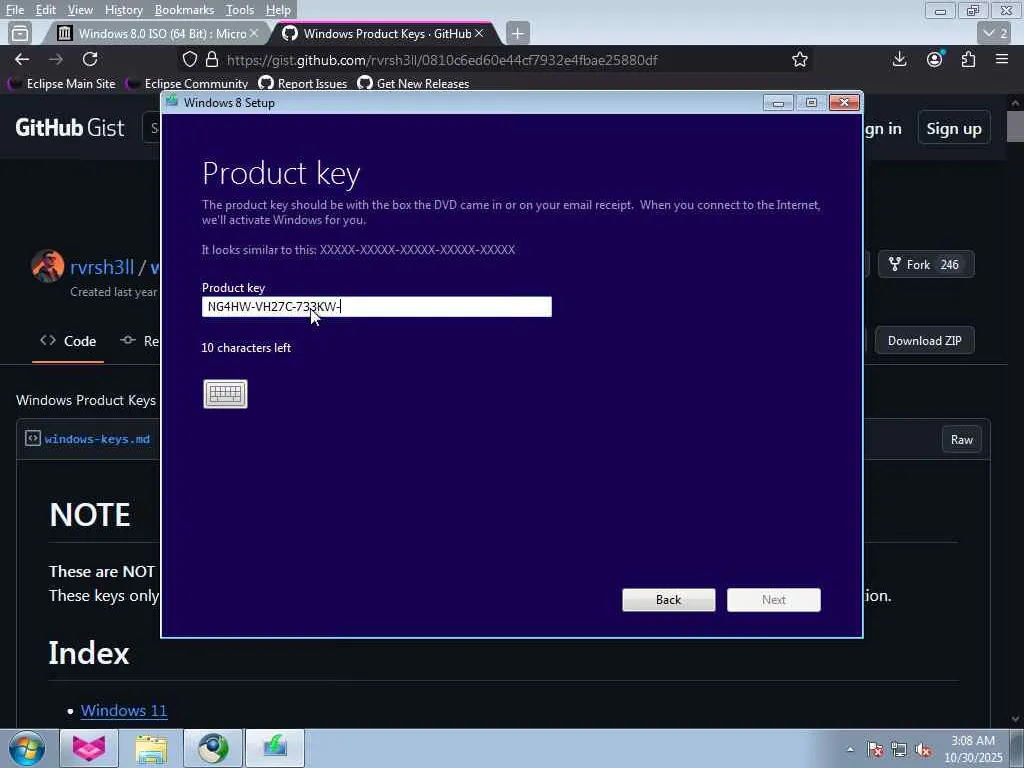Click the browser back arrow

22,59
